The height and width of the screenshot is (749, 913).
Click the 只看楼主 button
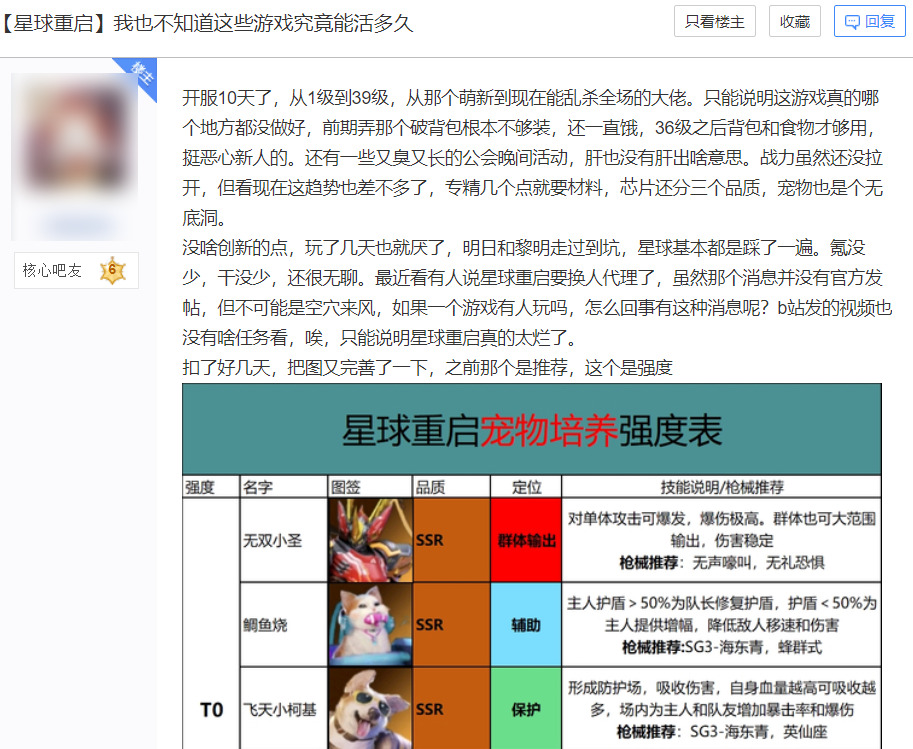pyautogui.click(x=715, y=22)
